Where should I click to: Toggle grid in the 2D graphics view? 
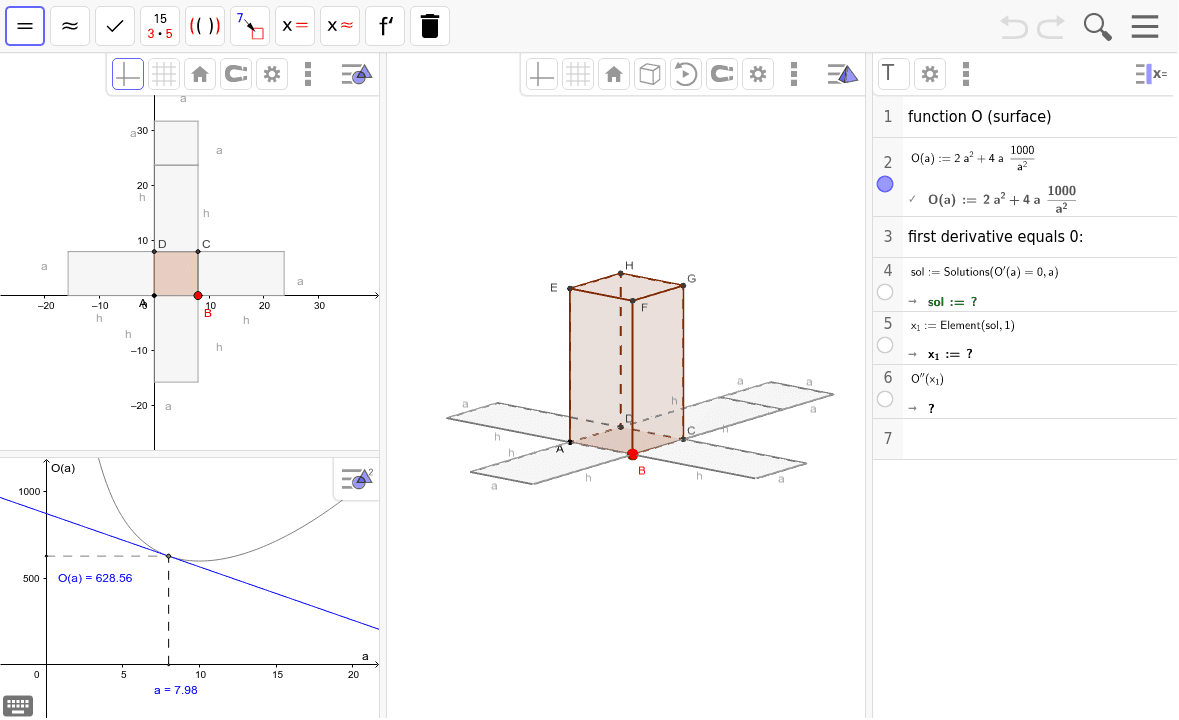[164, 74]
